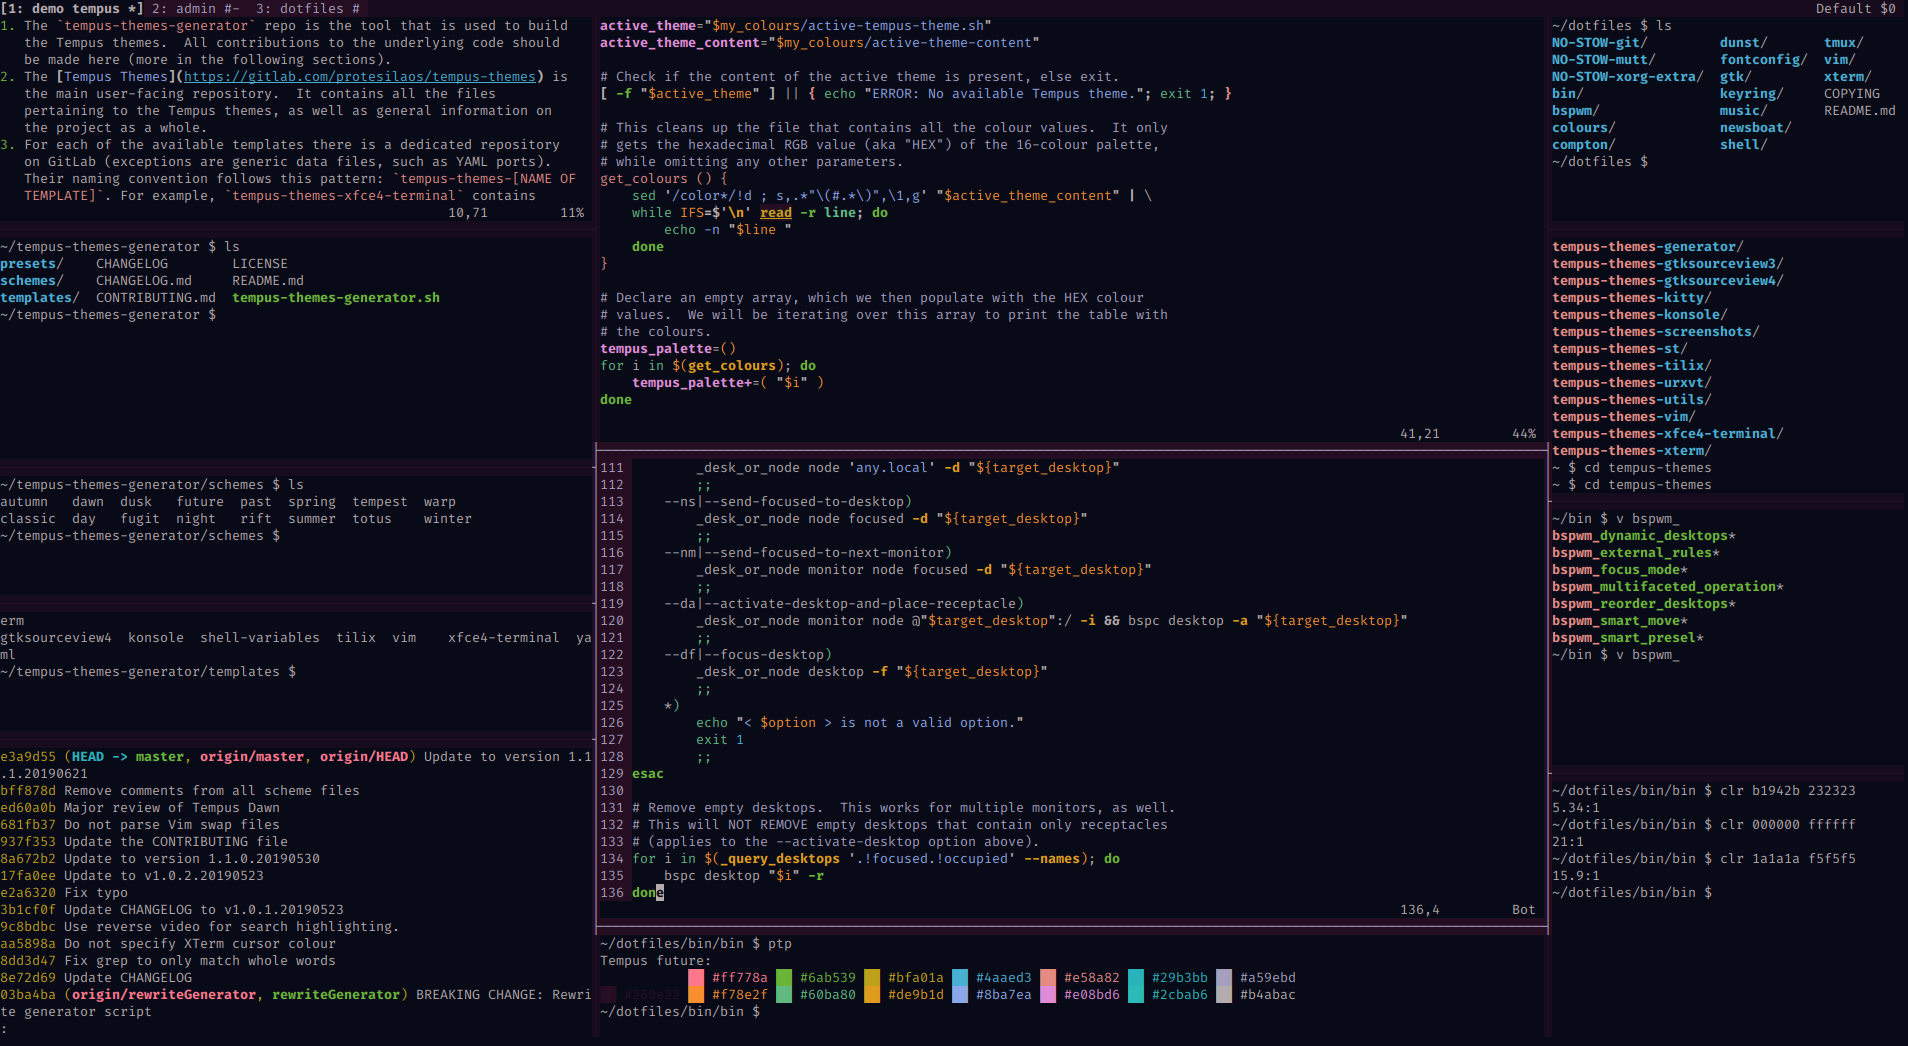Image resolution: width=1908 pixels, height=1046 pixels.
Task: Click the 'Default' session label in status bar
Action: click(x=1844, y=8)
